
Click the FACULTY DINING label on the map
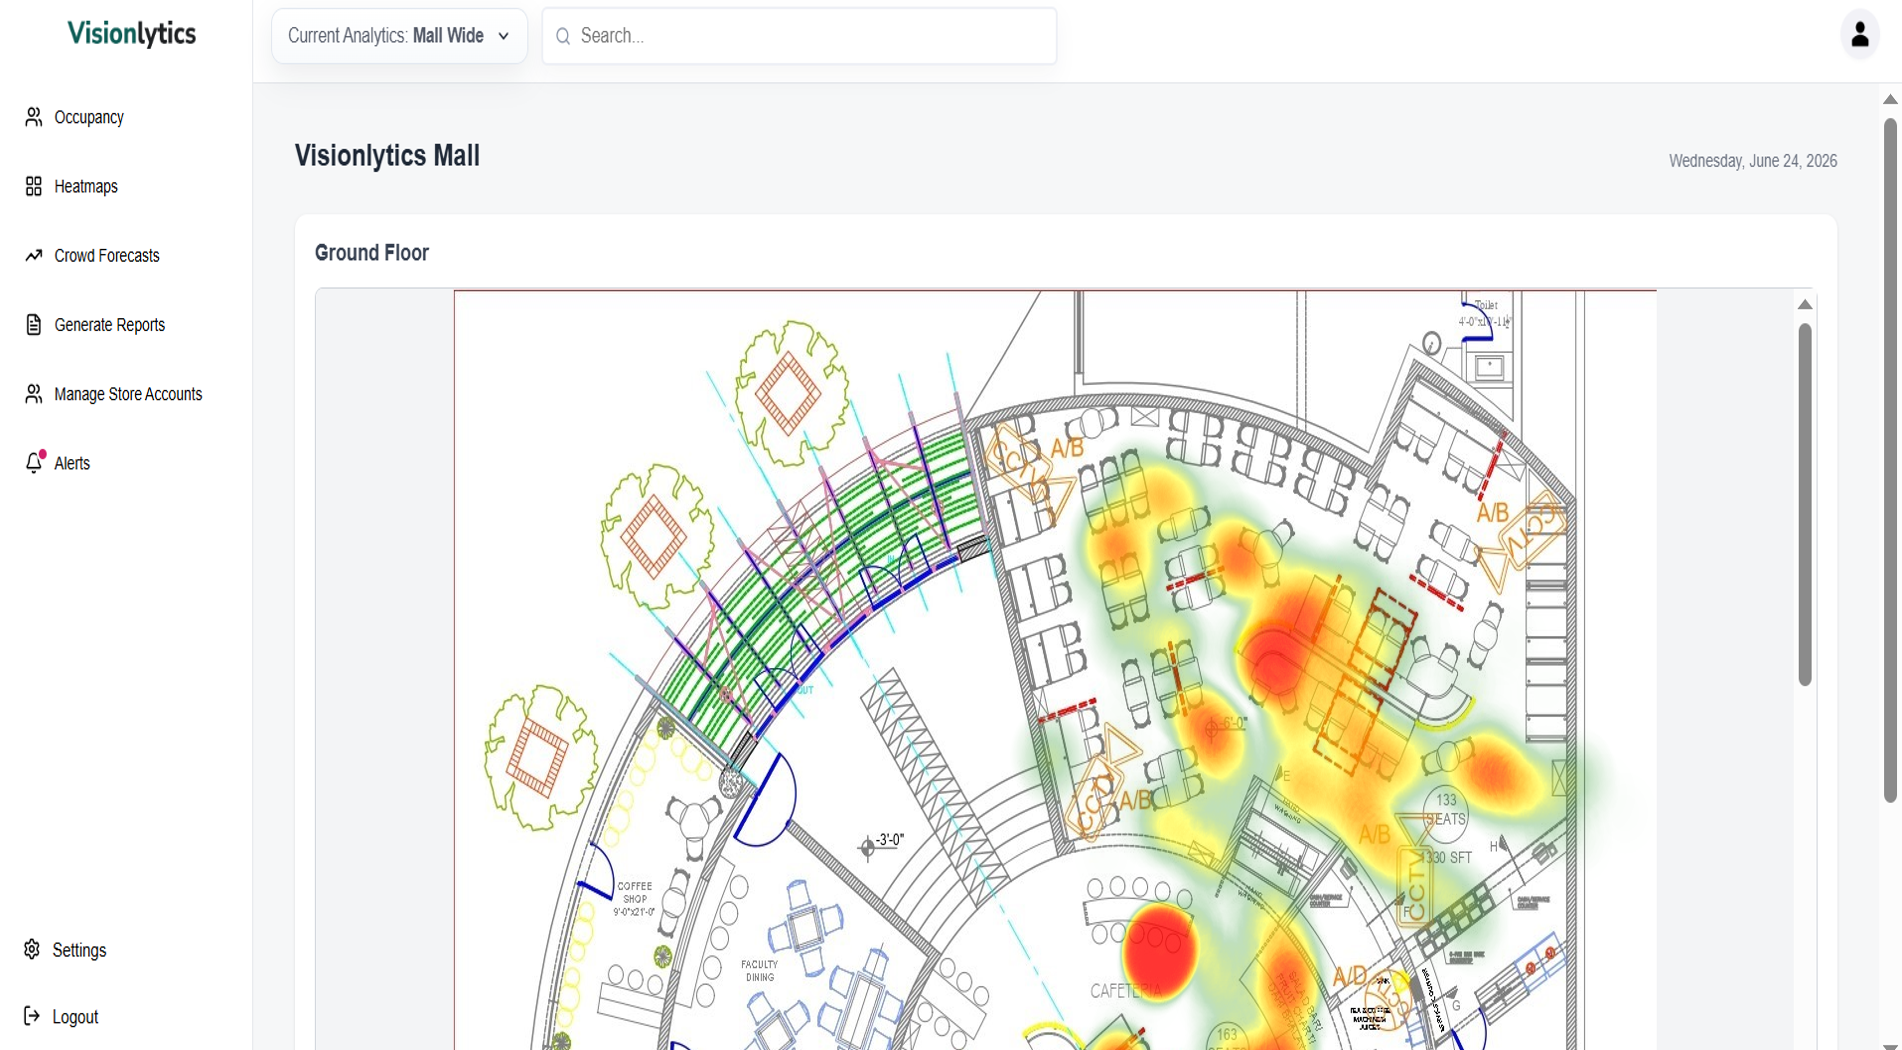[x=759, y=971]
